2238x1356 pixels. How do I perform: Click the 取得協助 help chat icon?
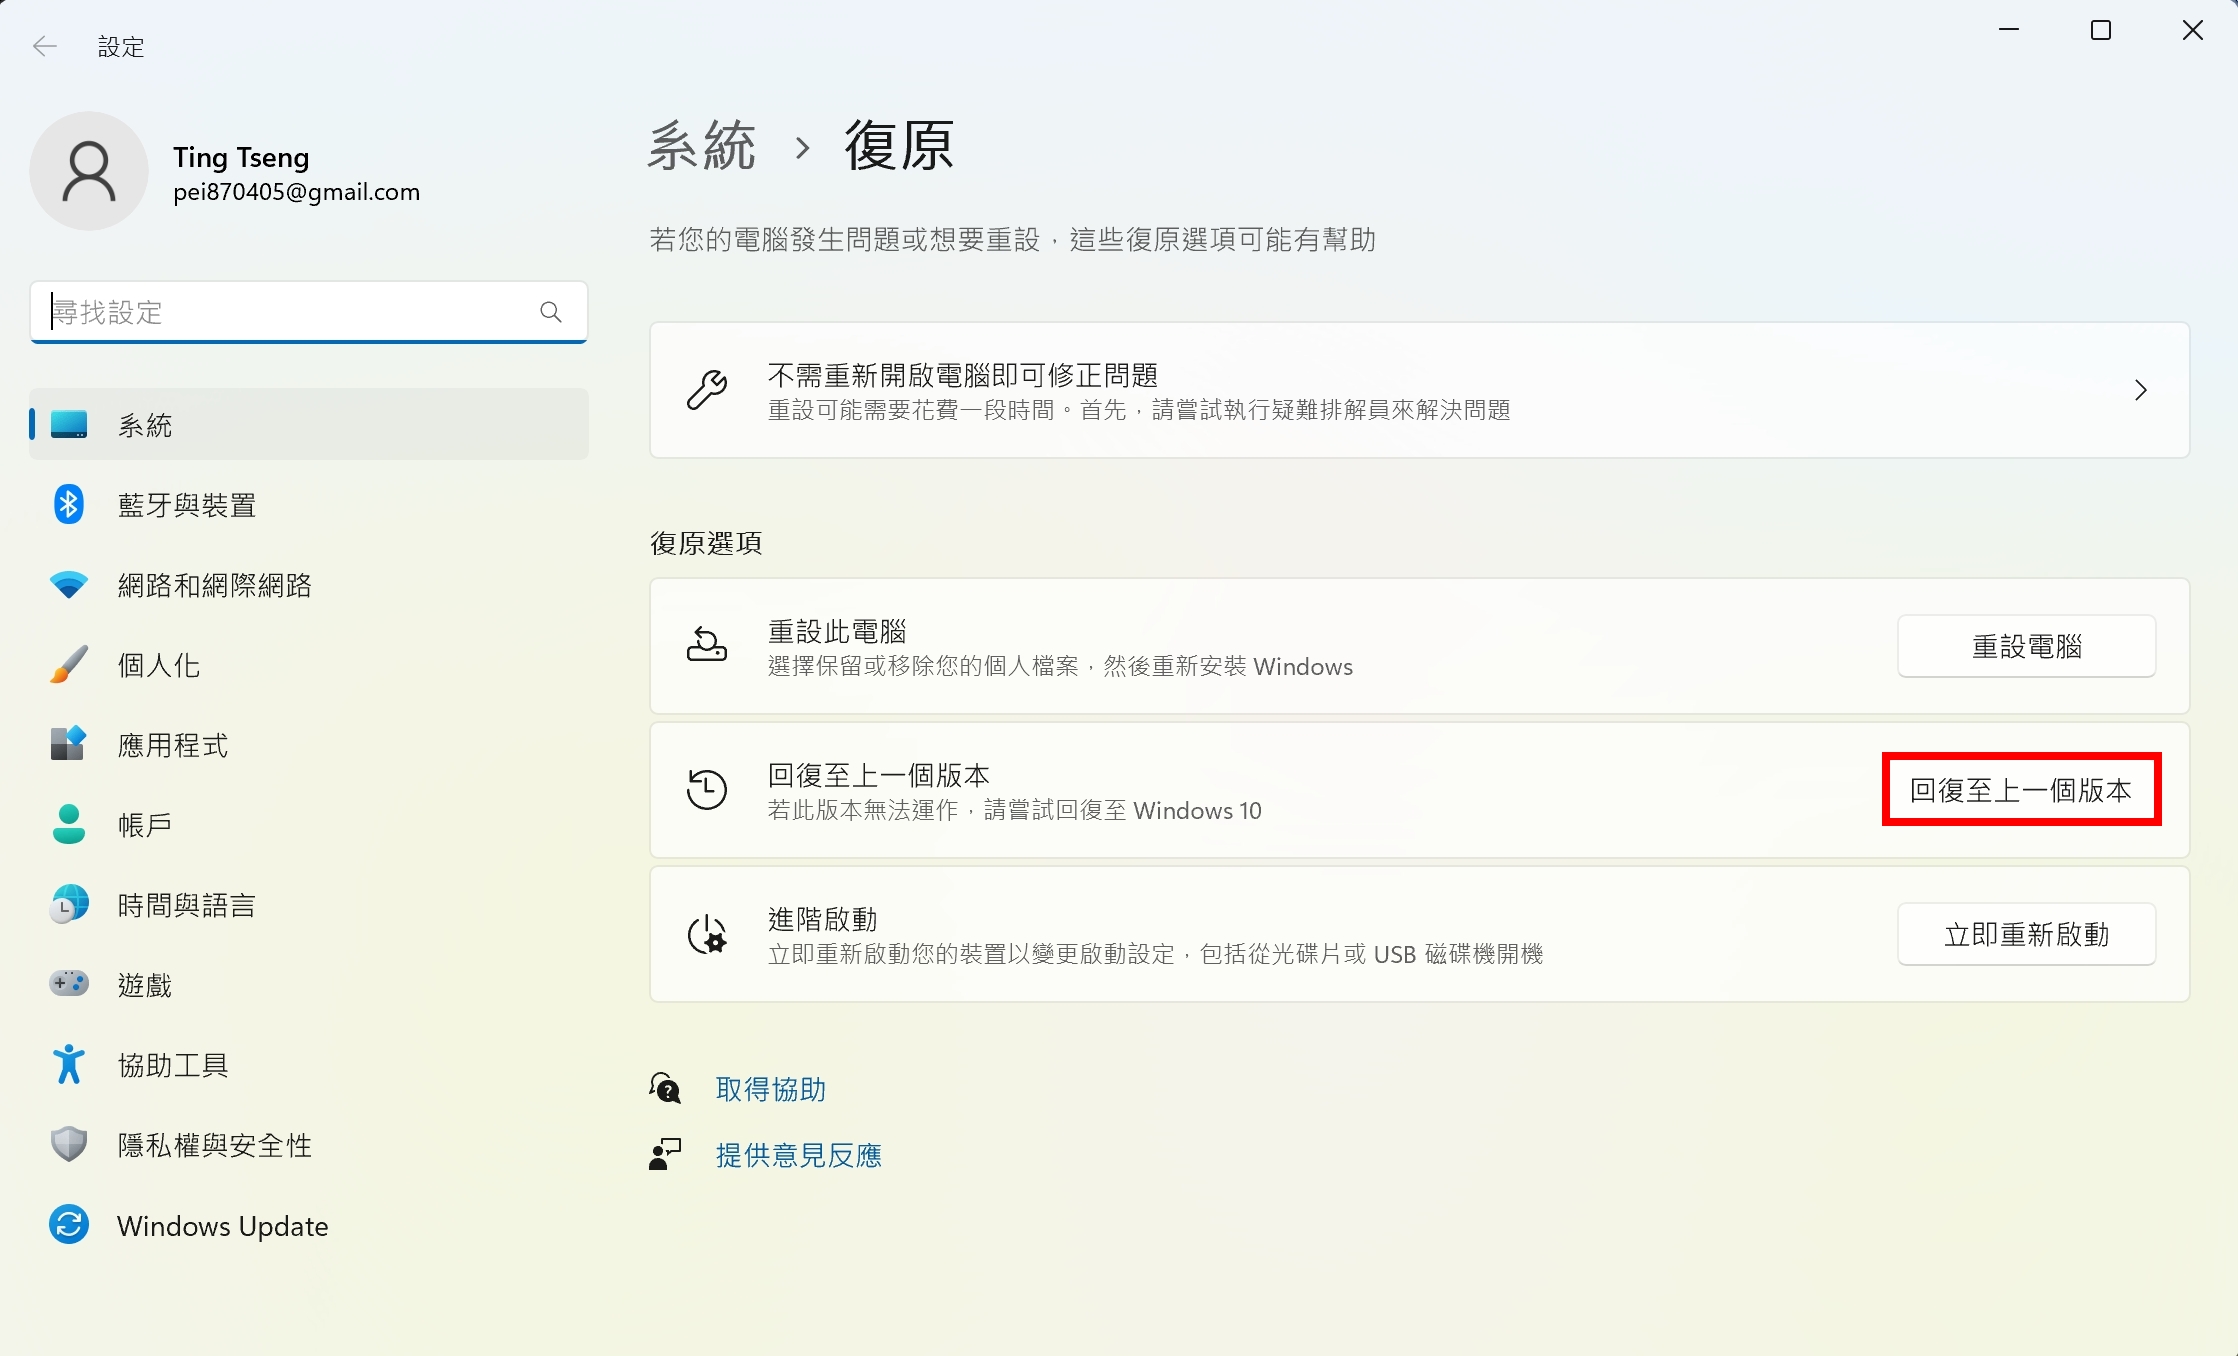665,1088
